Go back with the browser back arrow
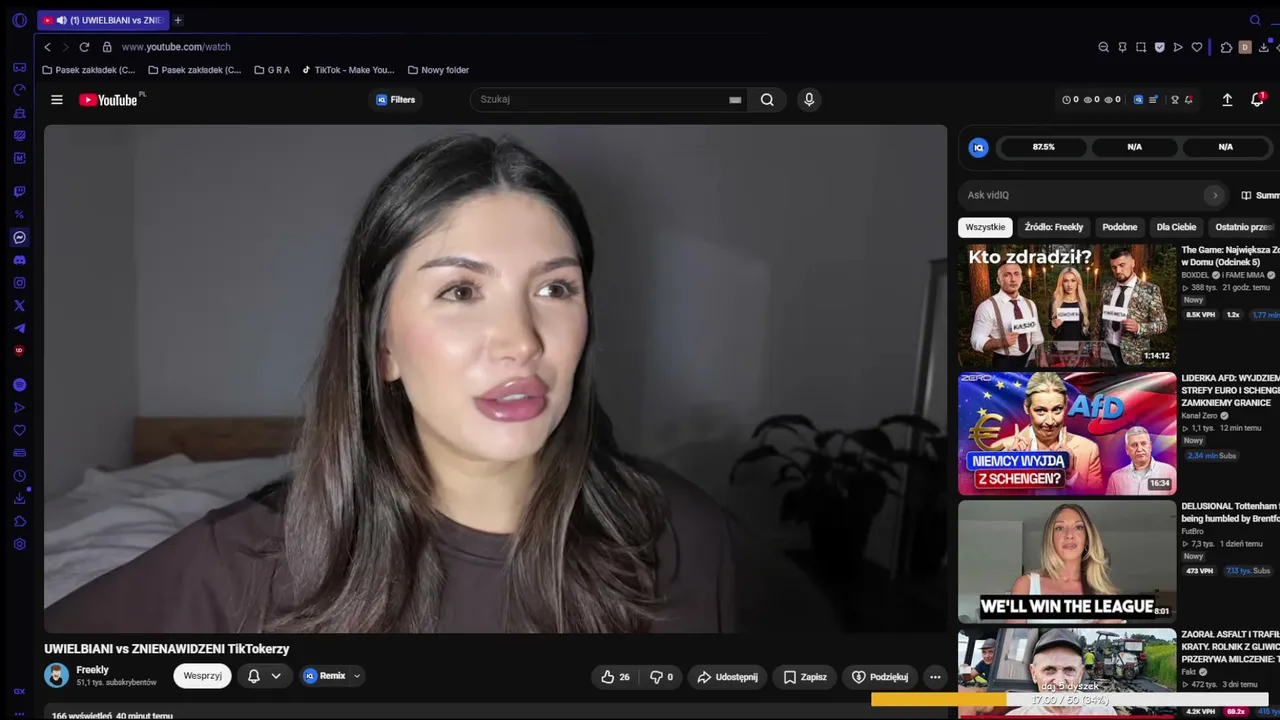The width and height of the screenshot is (1280, 720). pyautogui.click(x=47, y=47)
